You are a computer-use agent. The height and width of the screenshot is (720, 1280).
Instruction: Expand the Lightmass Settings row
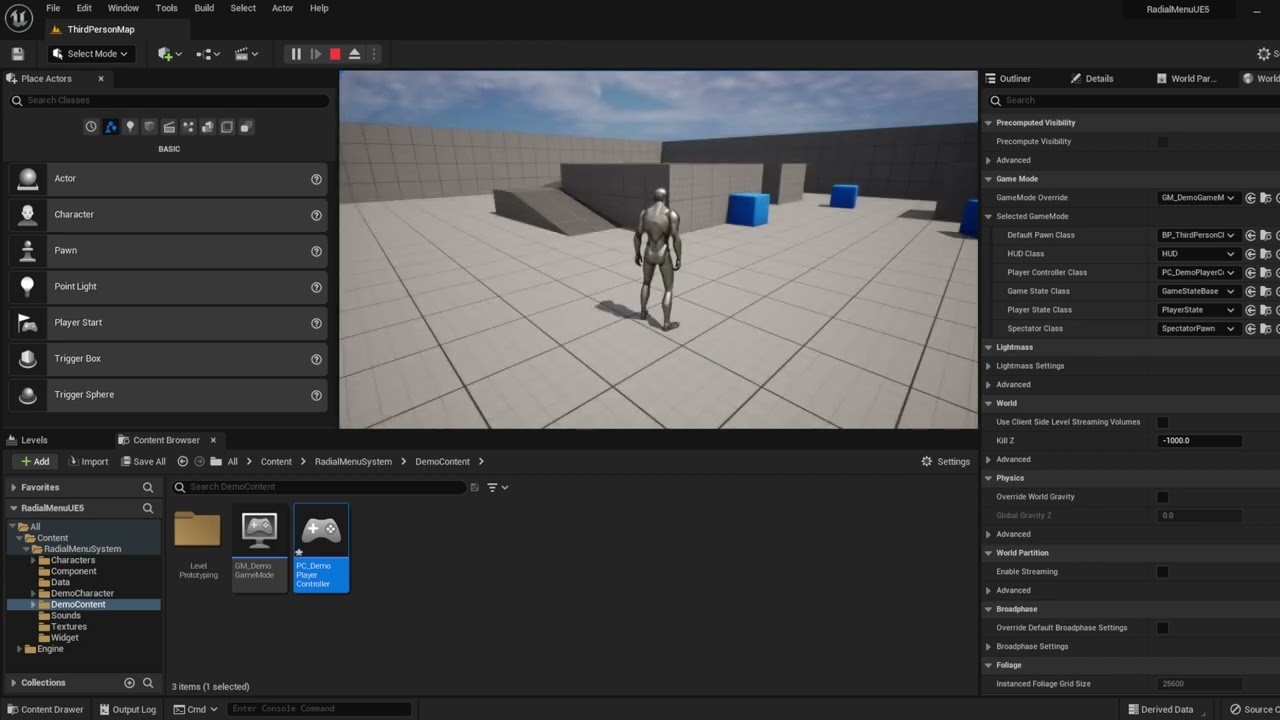click(x=988, y=366)
